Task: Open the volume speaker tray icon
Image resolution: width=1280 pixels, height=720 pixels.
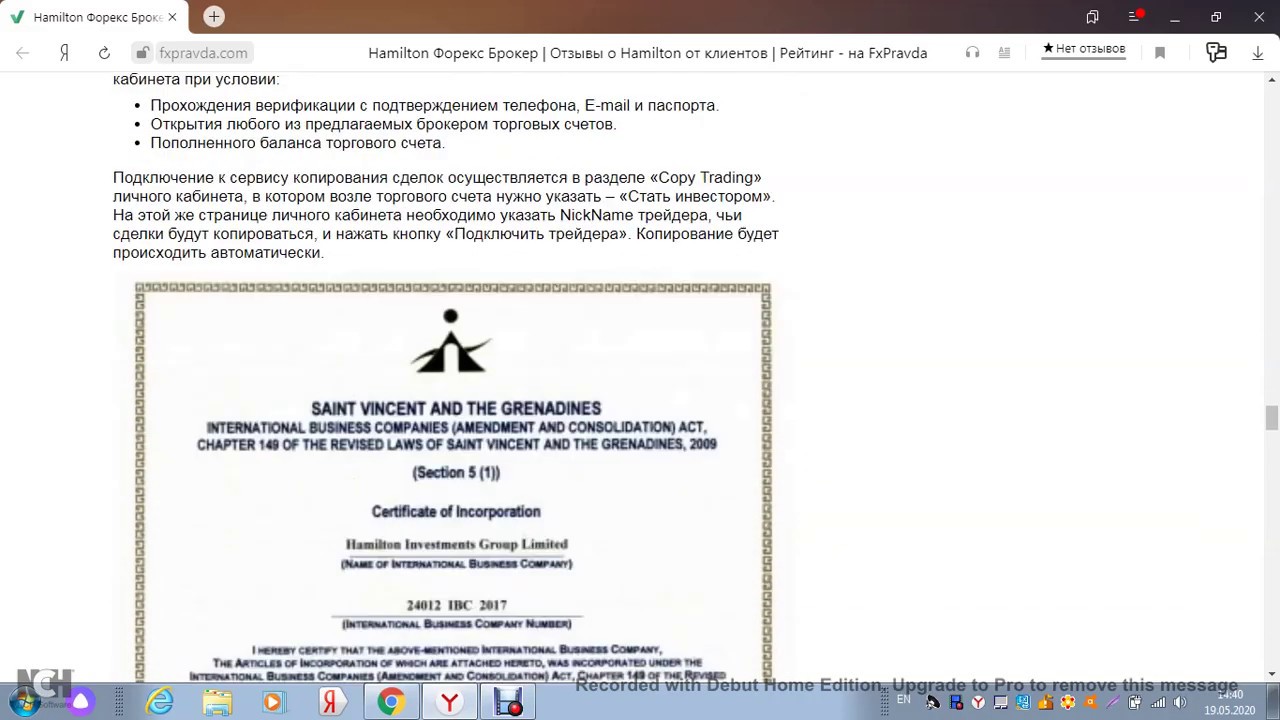Action: [1180, 702]
